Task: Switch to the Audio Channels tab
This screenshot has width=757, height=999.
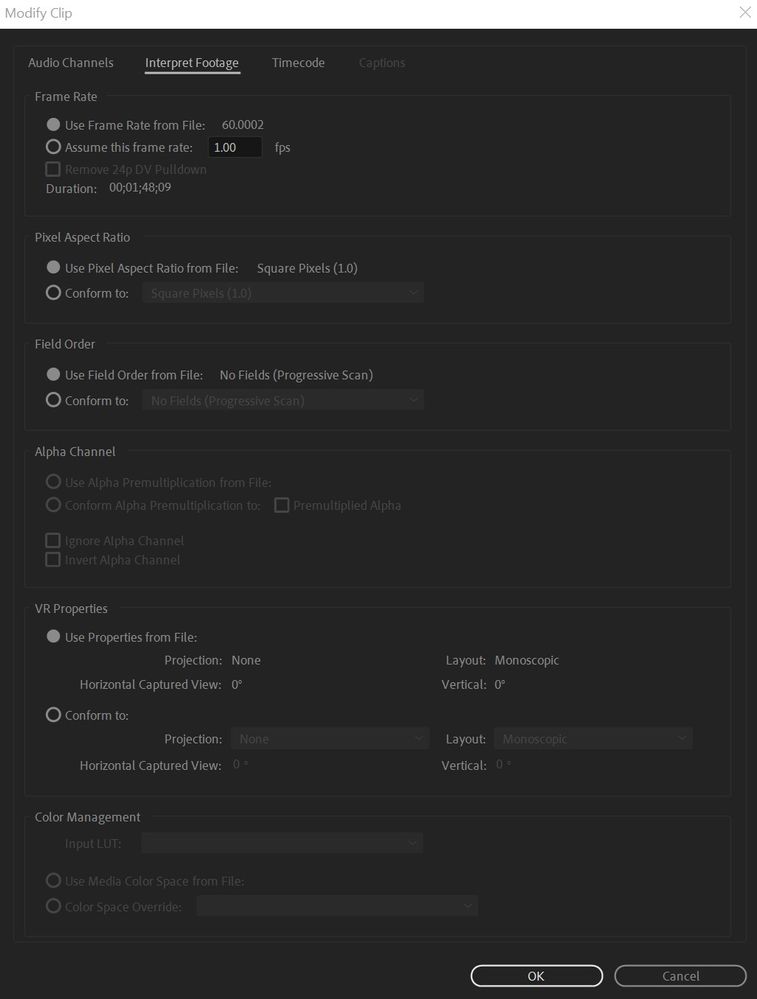Action: pos(70,63)
